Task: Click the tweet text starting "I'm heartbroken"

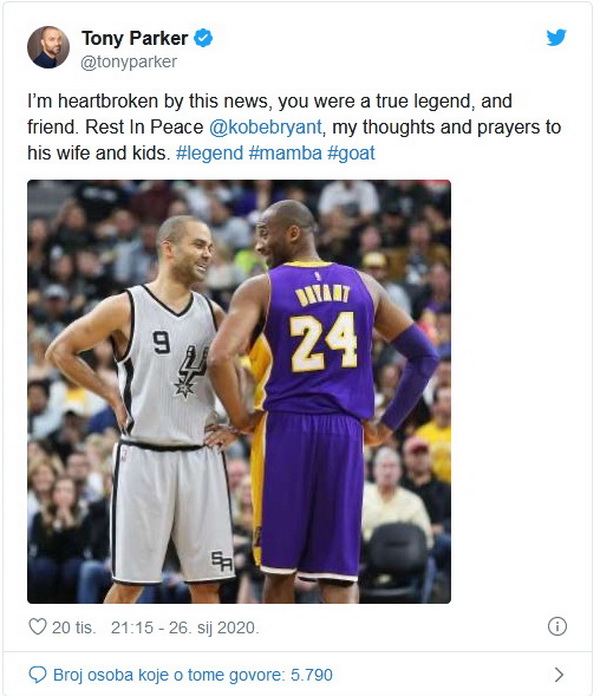Action: [294, 127]
